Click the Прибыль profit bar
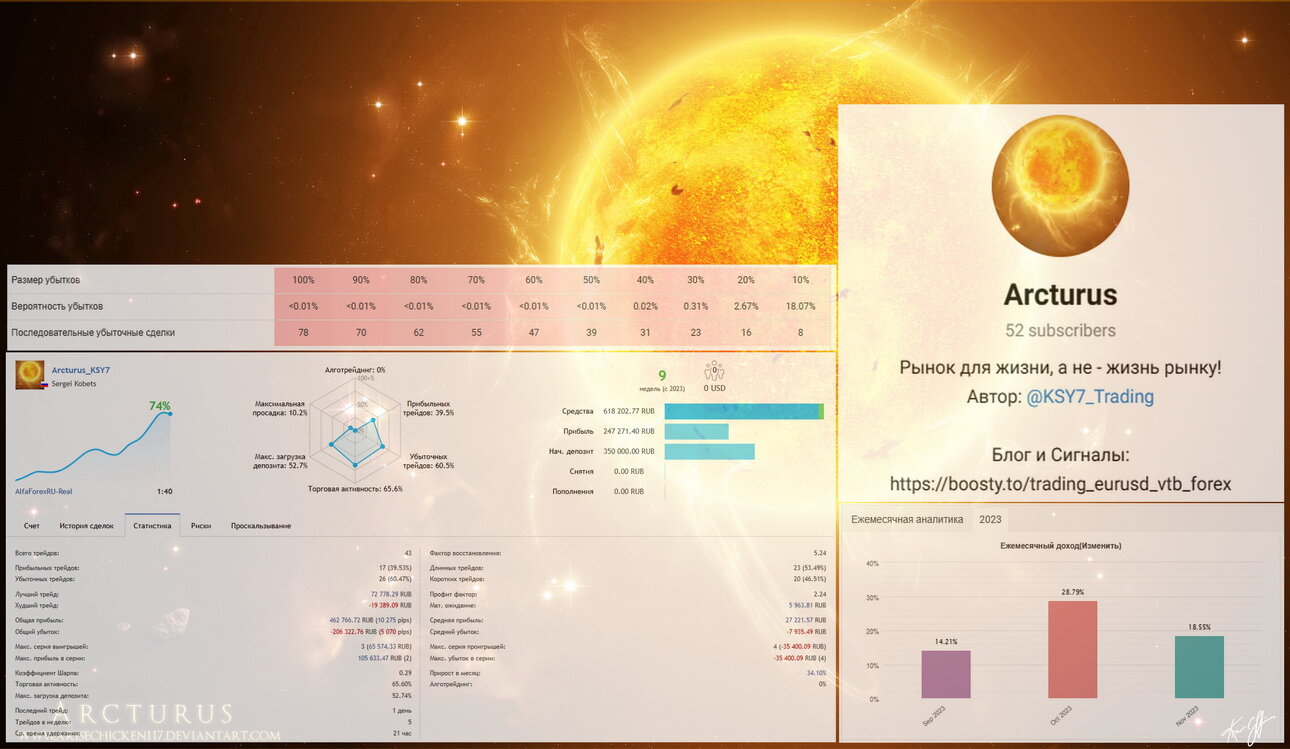The height and width of the screenshot is (749, 1290). click(697, 431)
